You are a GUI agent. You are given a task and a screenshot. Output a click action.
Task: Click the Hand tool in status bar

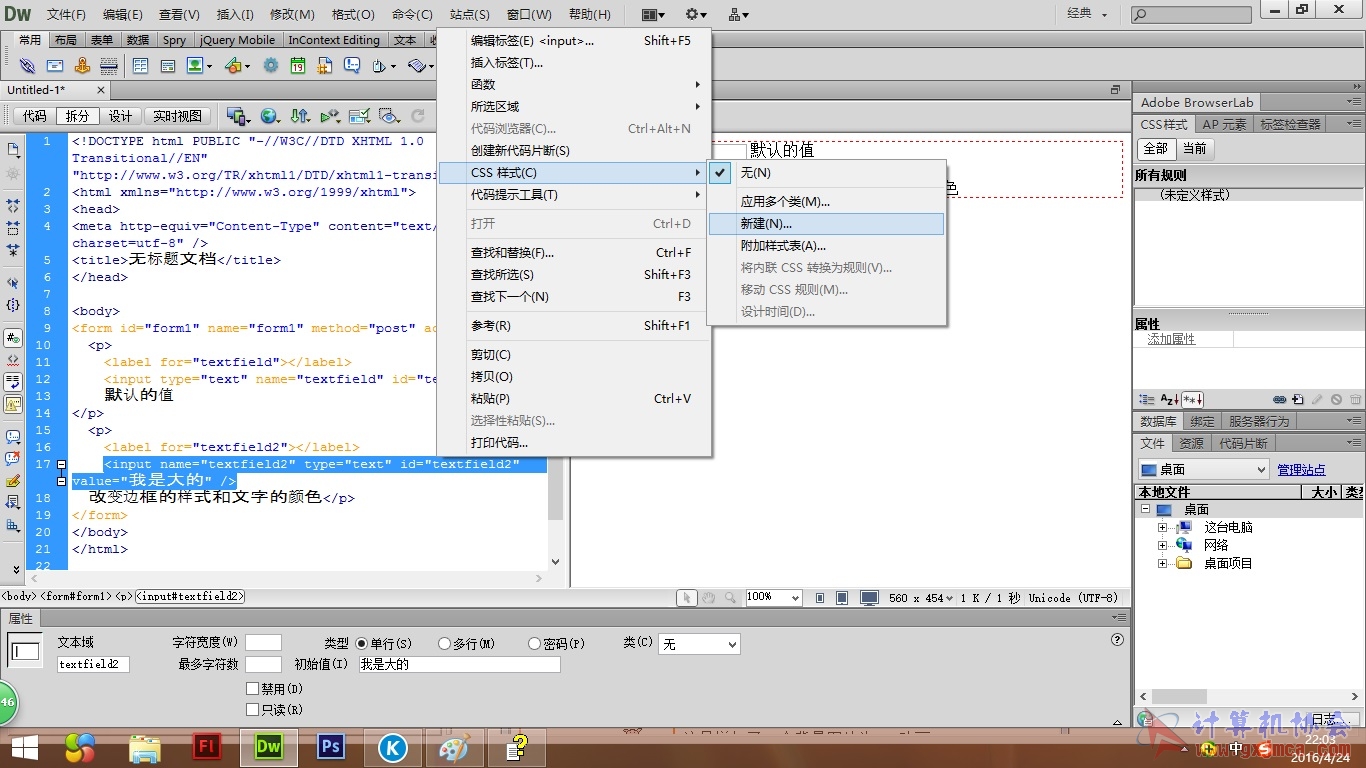point(708,597)
